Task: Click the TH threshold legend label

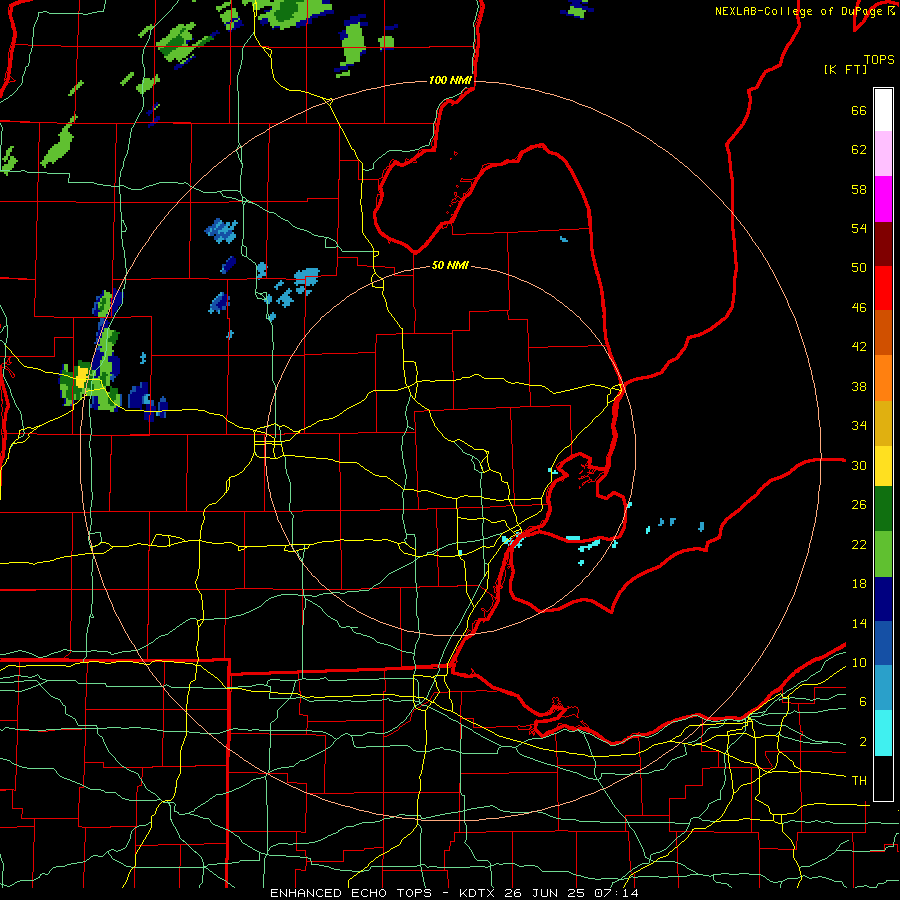Action: [x=859, y=781]
